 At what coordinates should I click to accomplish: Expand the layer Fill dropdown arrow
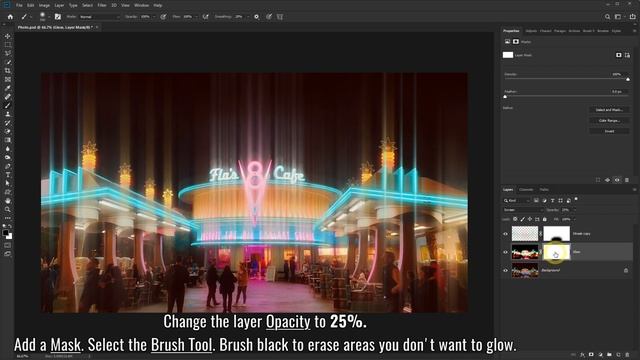pyautogui.click(x=574, y=219)
